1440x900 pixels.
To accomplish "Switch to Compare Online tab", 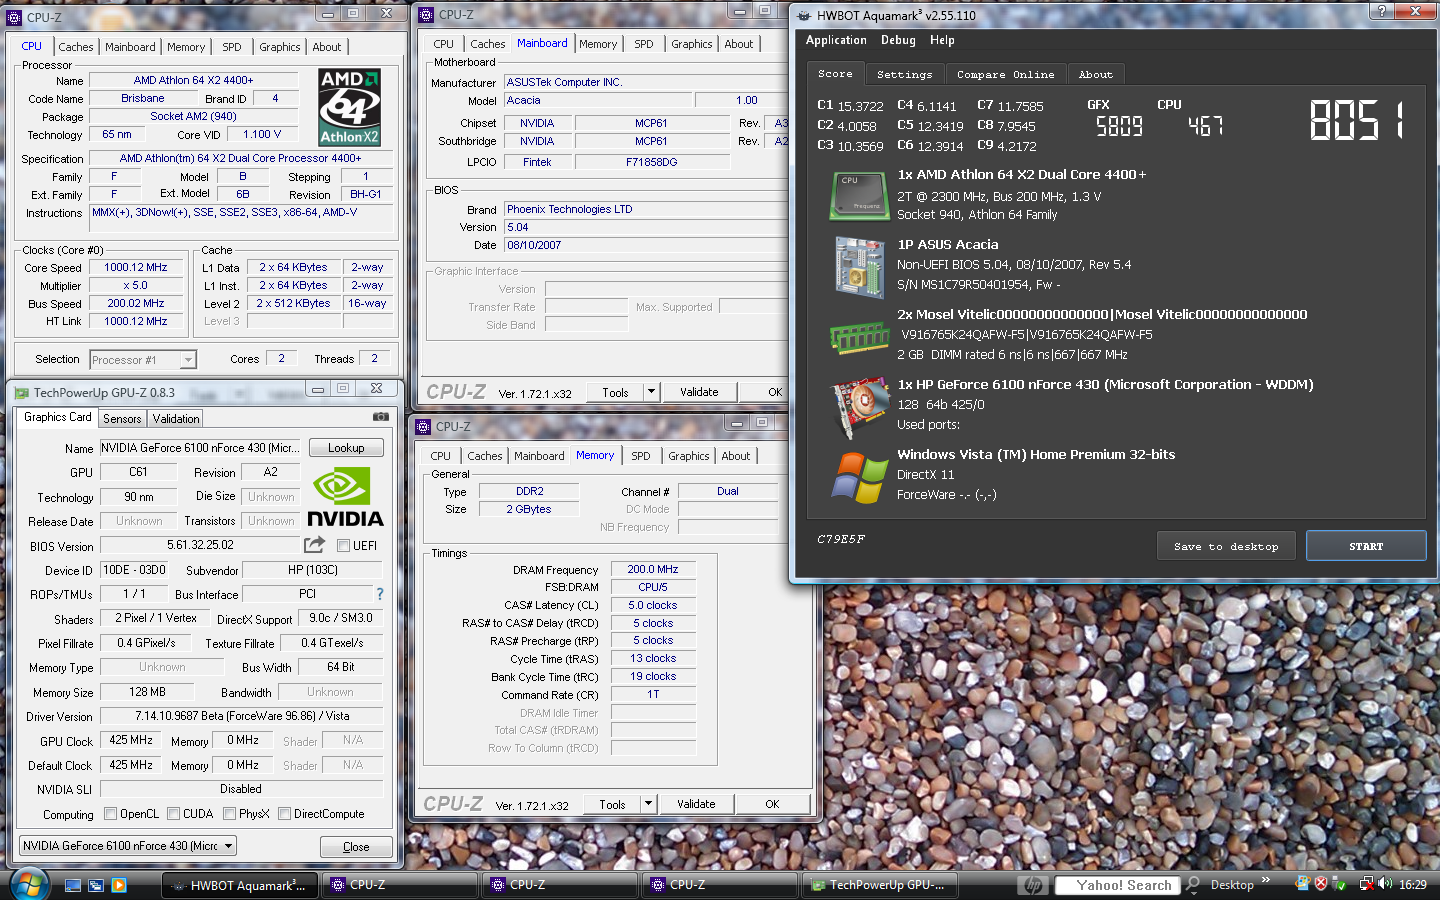I will [1005, 75].
